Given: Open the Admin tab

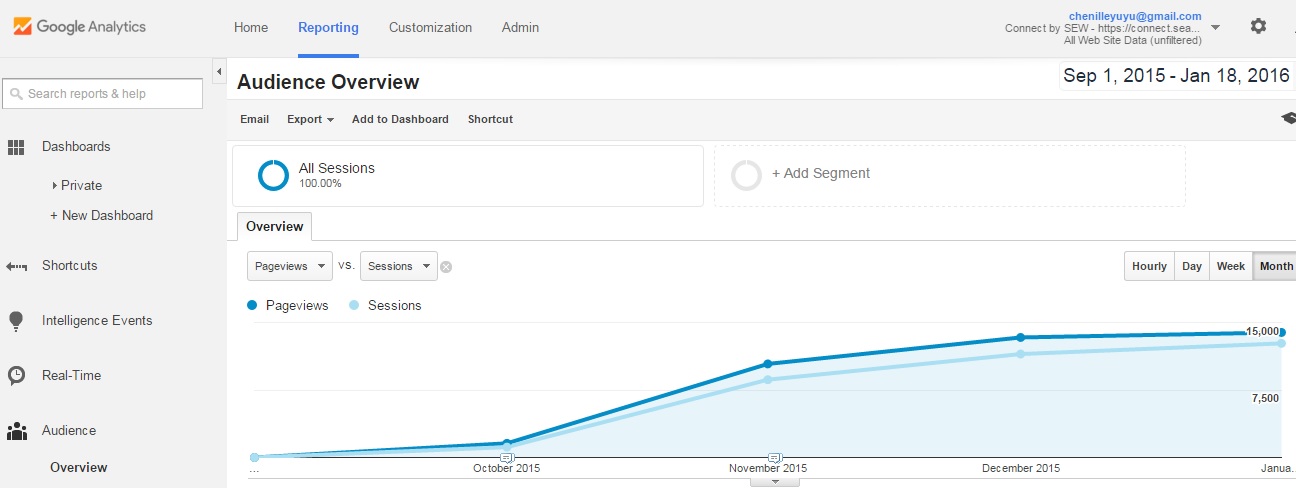Looking at the screenshot, I should (520, 27).
